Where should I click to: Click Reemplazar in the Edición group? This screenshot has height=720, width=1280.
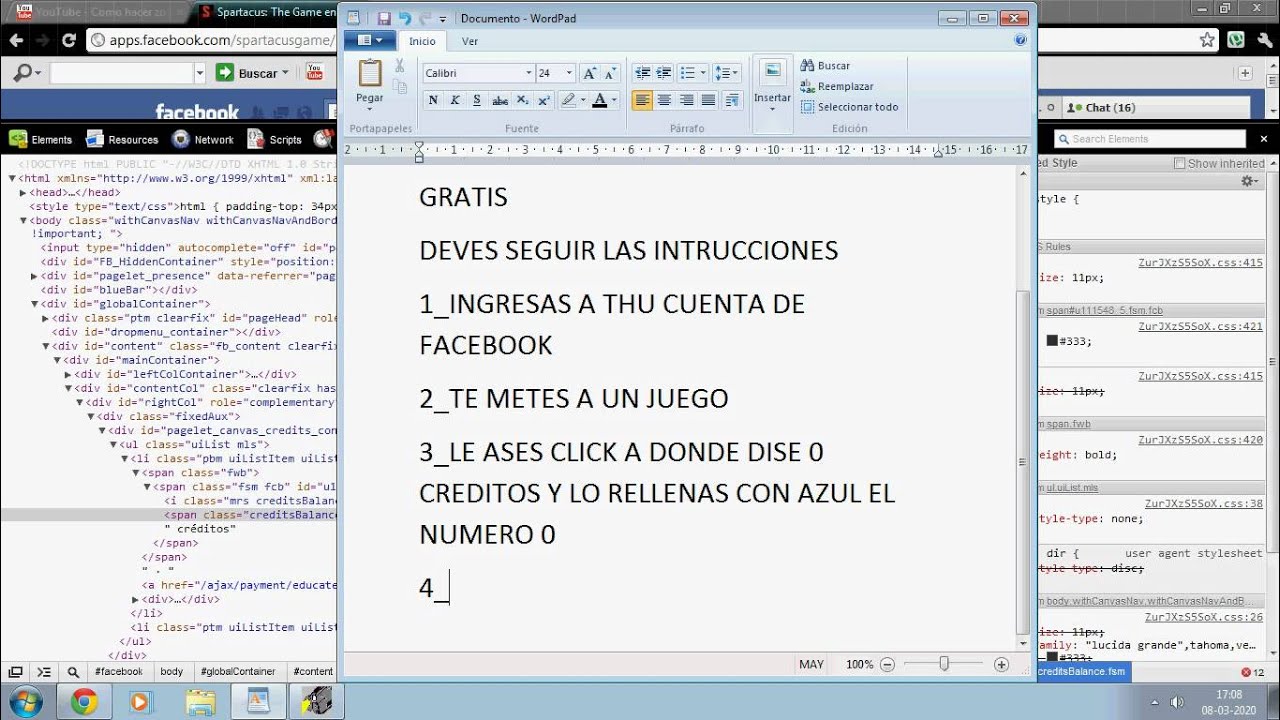(837, 87)
